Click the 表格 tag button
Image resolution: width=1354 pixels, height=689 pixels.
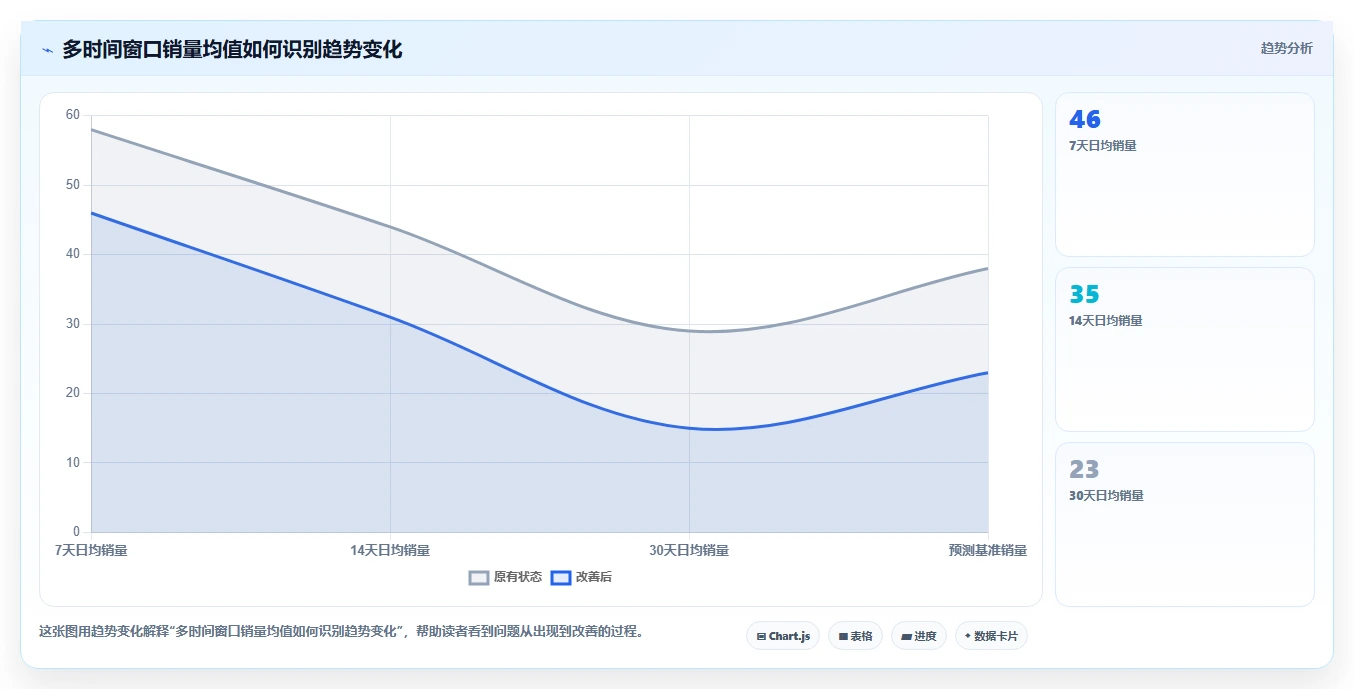(855, 636)
